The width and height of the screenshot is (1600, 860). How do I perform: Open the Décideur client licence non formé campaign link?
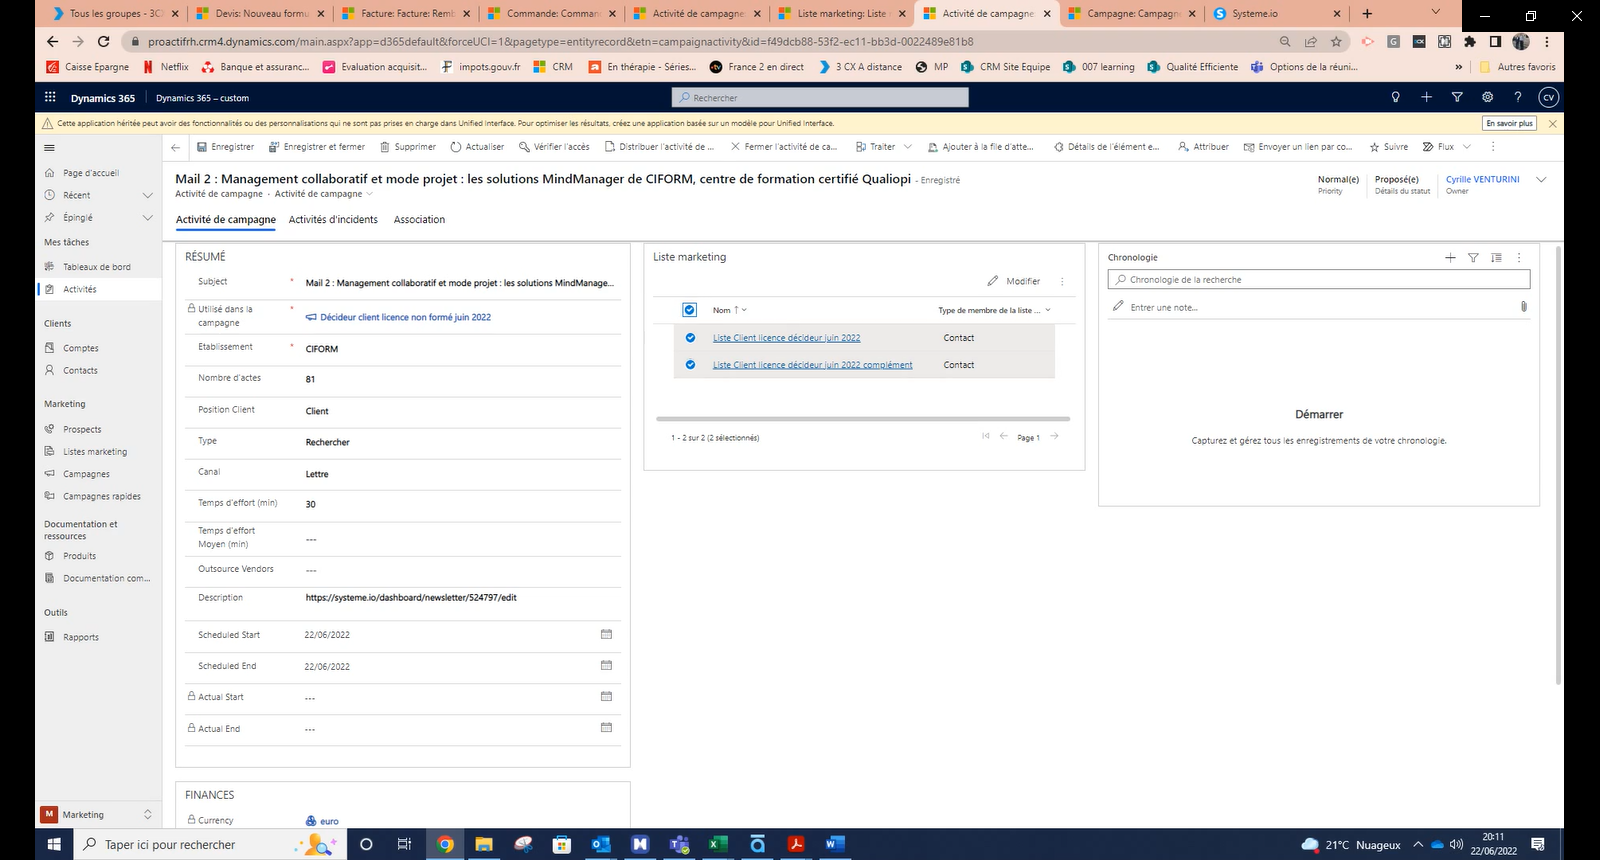405,317
